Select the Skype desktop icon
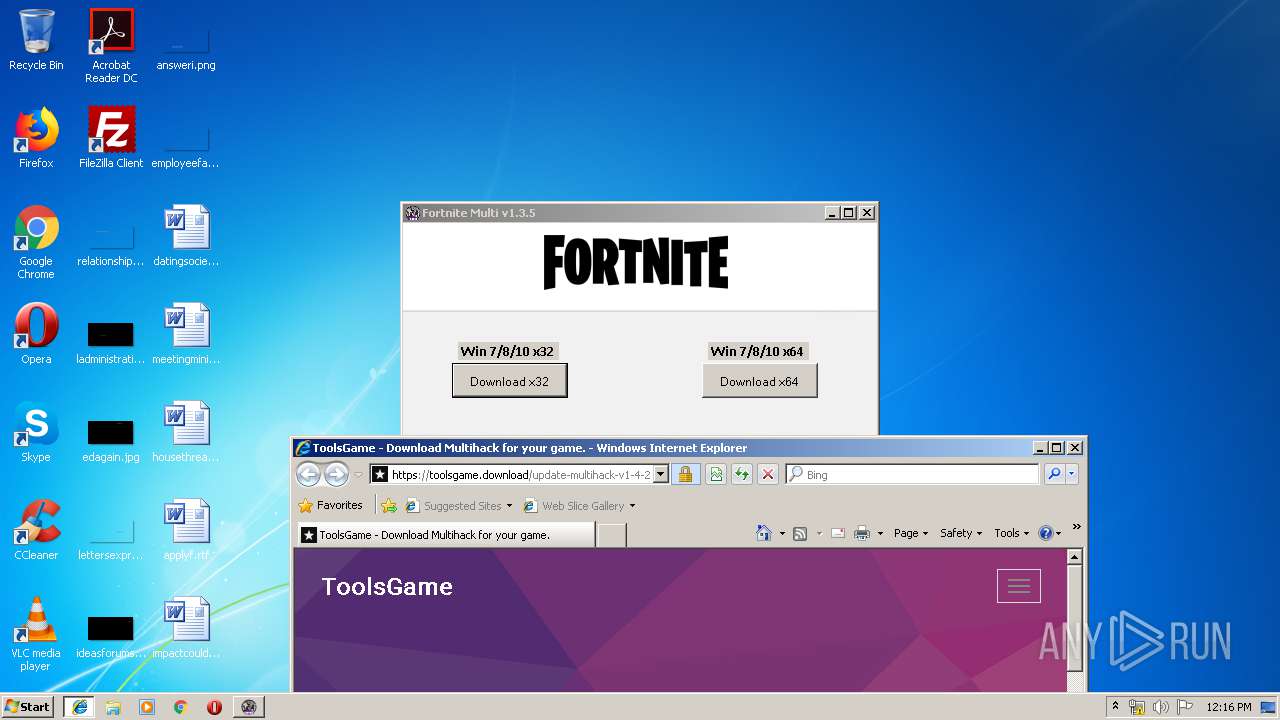Image resolution: width=1280 pixels, height=720 pixels. tap(36, 432)
